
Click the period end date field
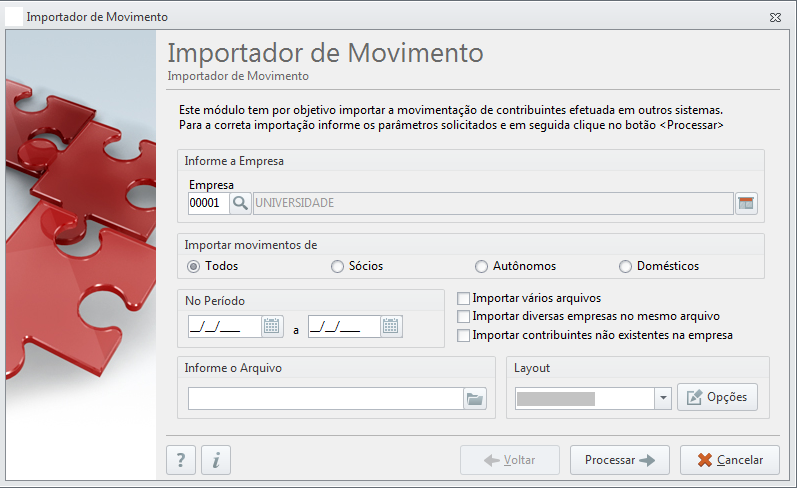click(344, 326)
